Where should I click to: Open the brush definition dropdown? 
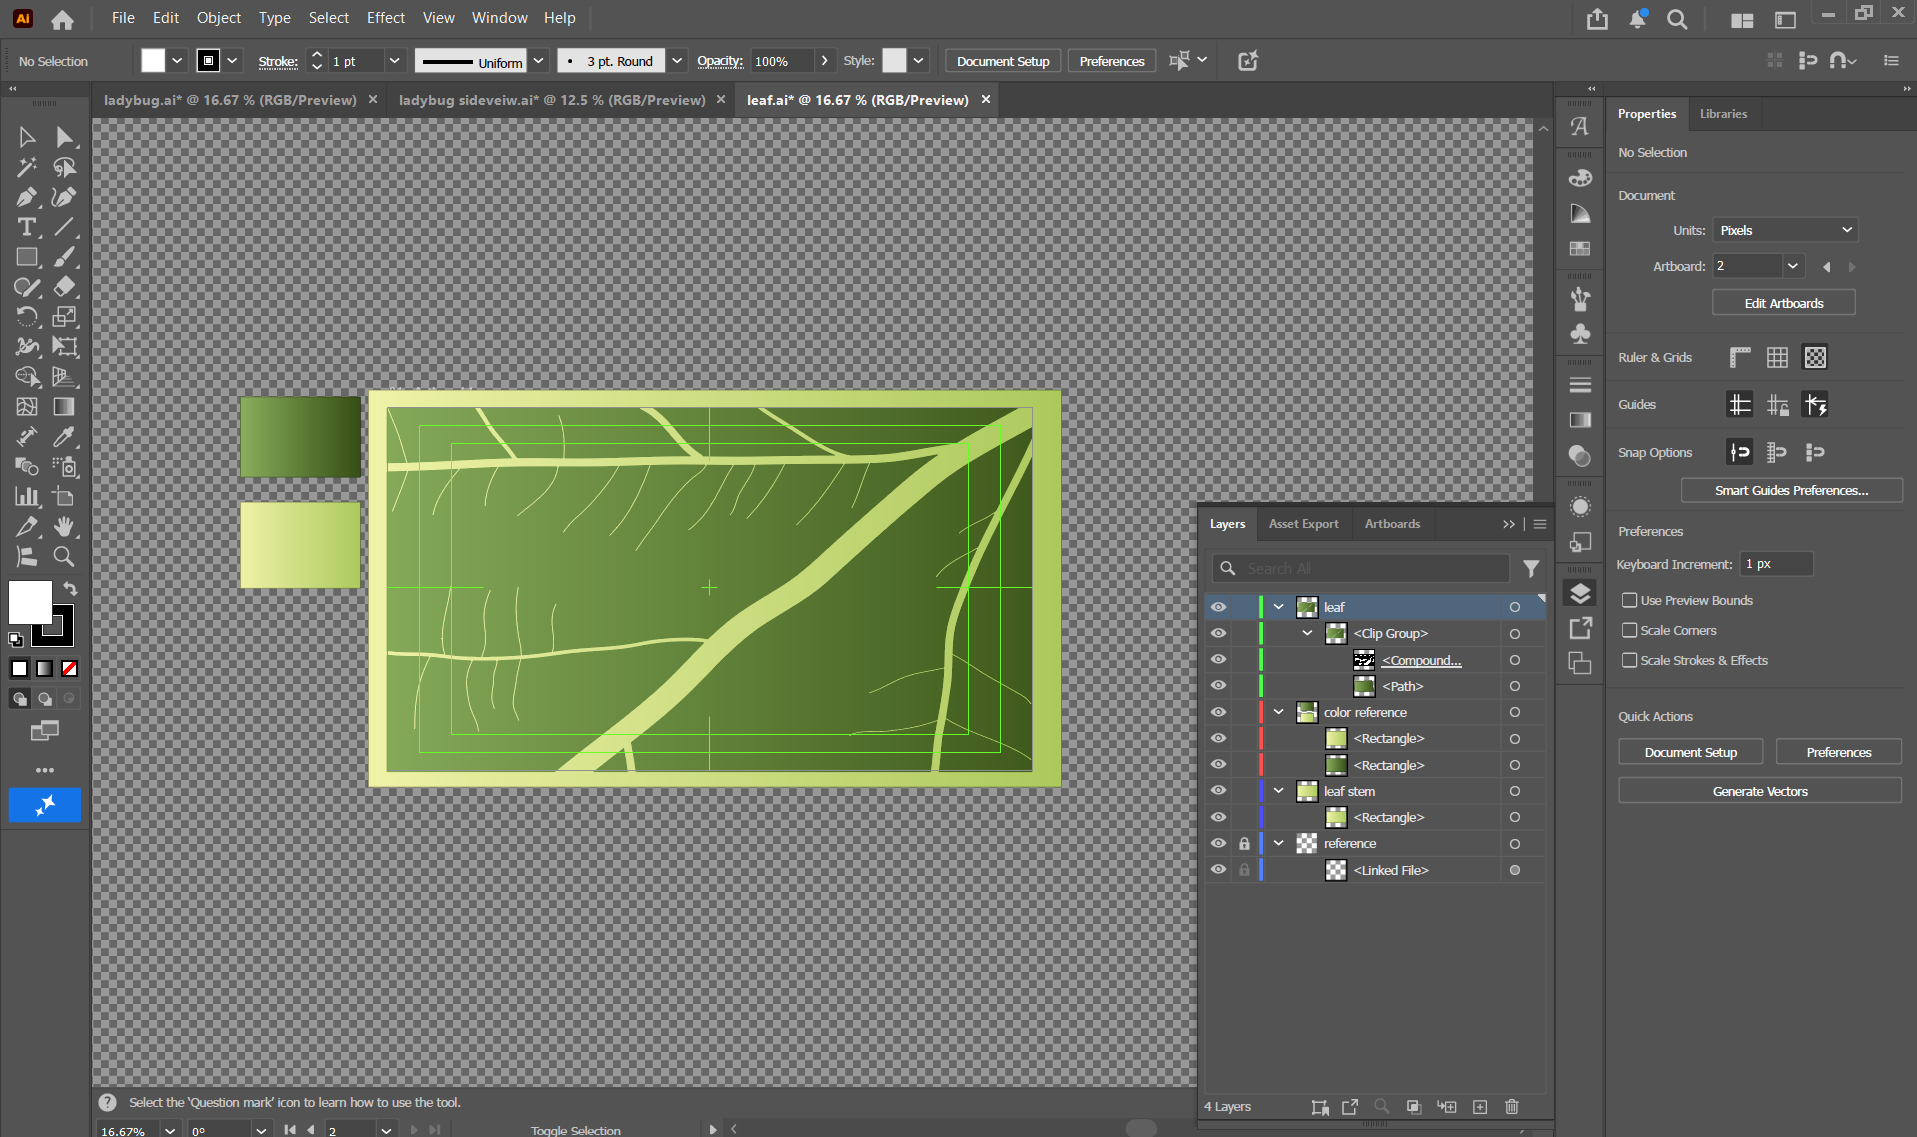[x=677, y=61]
